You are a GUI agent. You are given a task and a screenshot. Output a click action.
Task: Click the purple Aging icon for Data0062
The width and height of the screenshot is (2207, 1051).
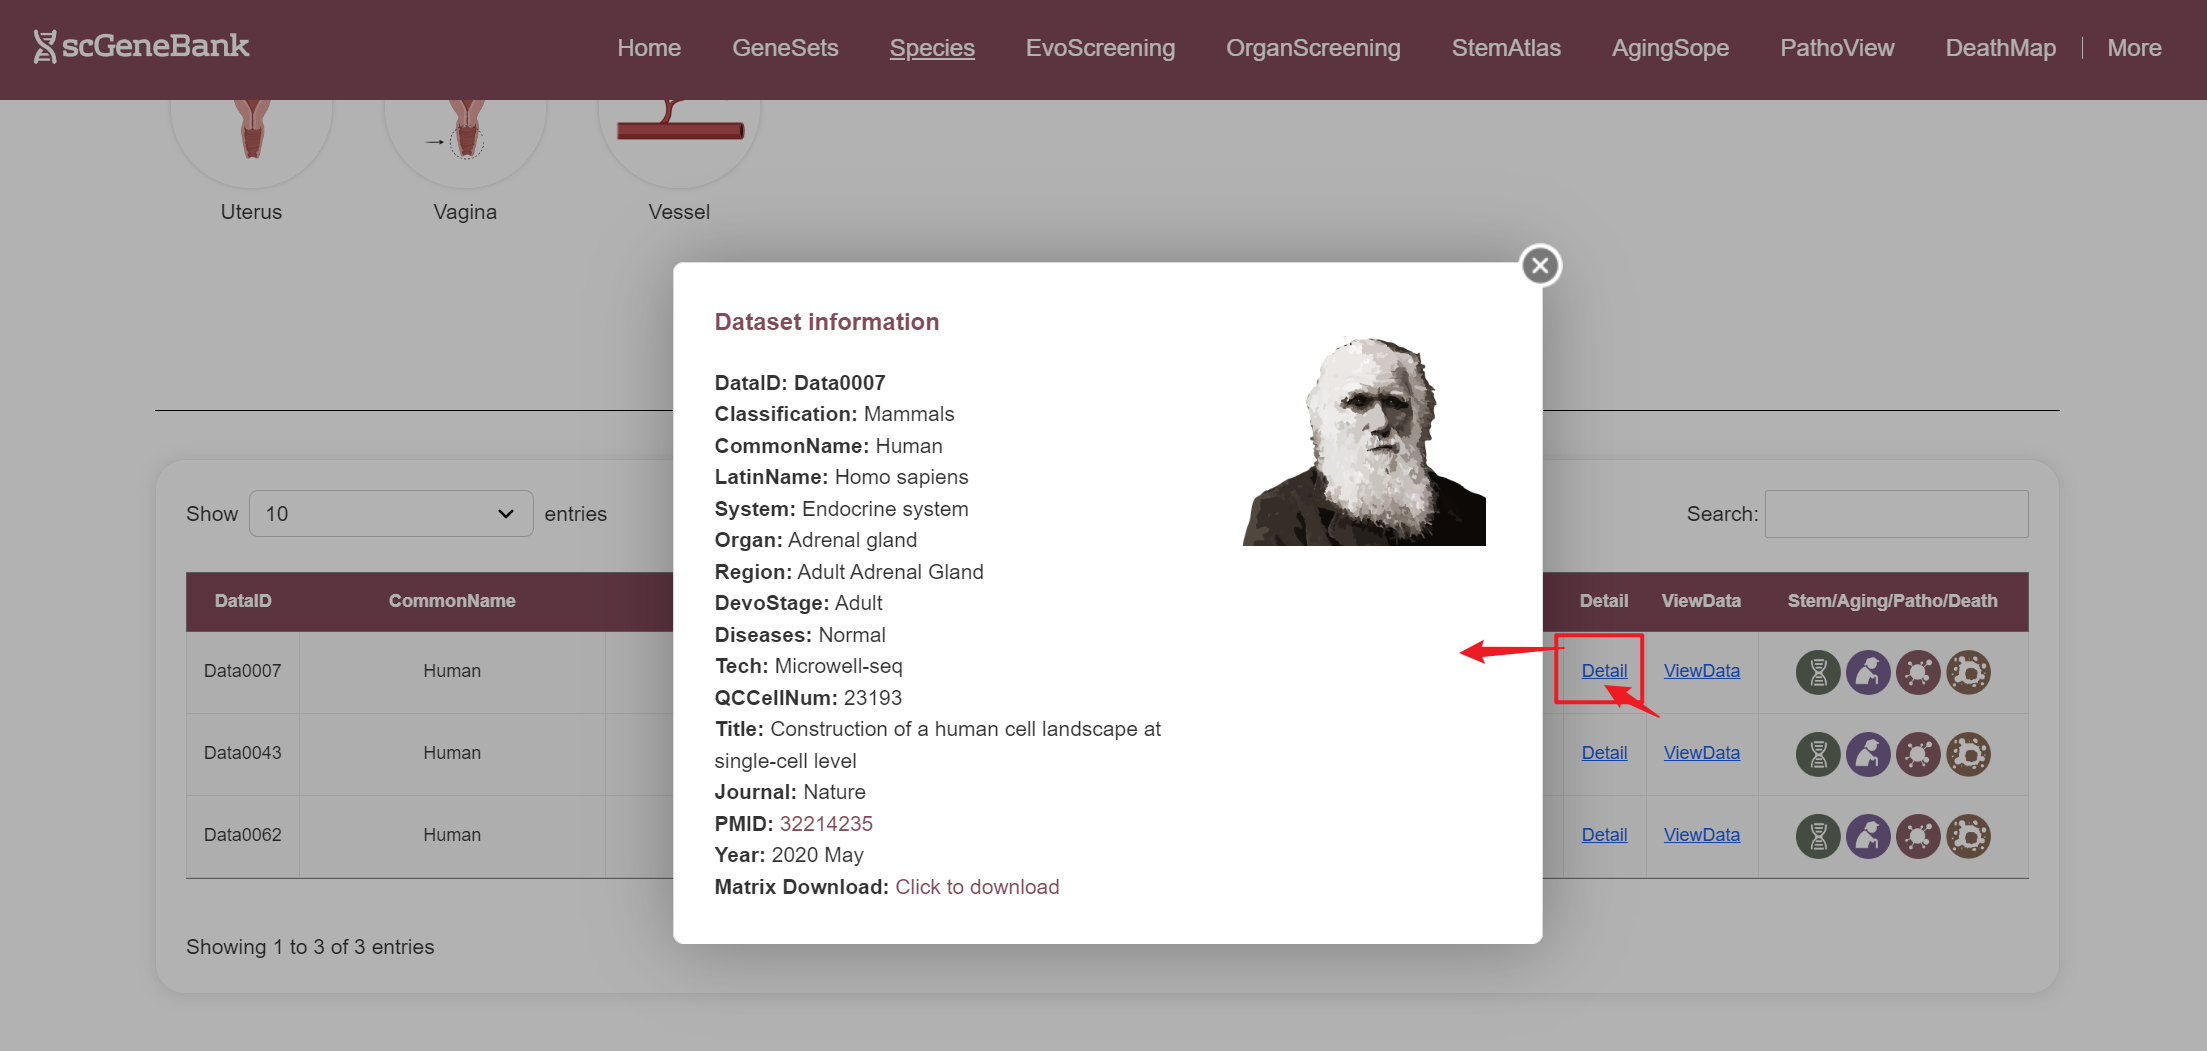click(1867, 837)
